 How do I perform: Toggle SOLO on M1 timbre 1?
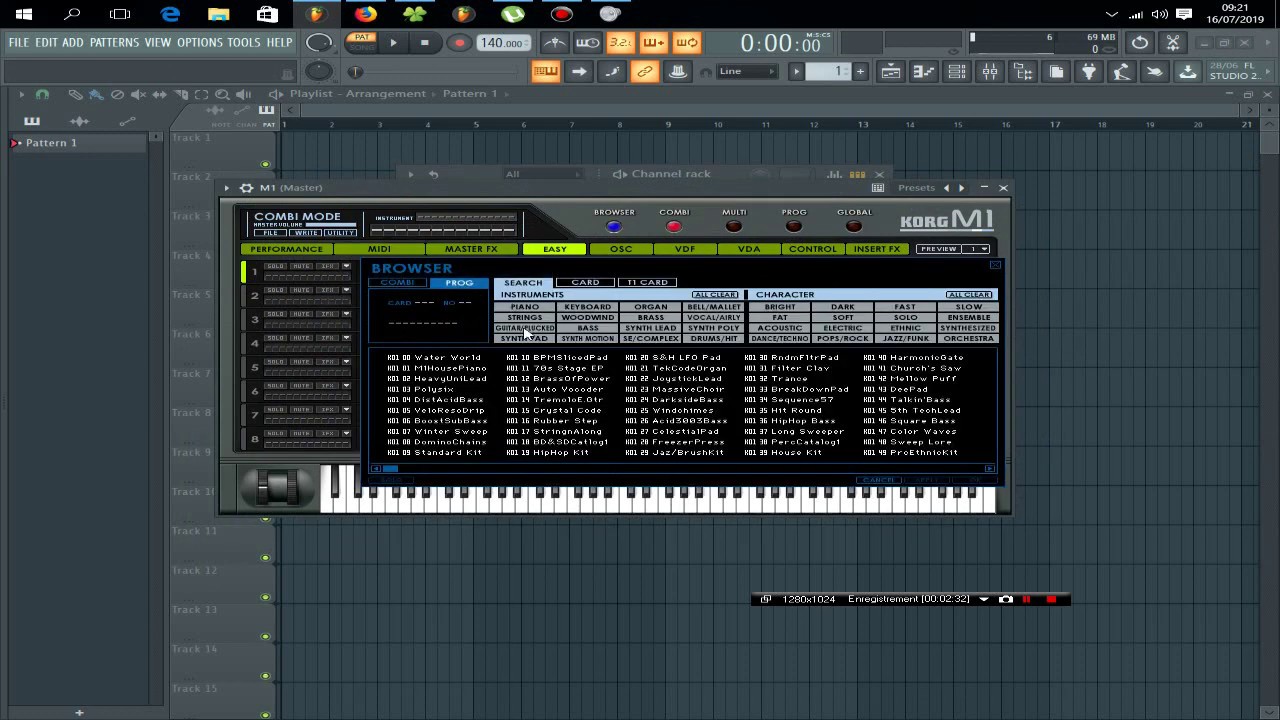275,266
